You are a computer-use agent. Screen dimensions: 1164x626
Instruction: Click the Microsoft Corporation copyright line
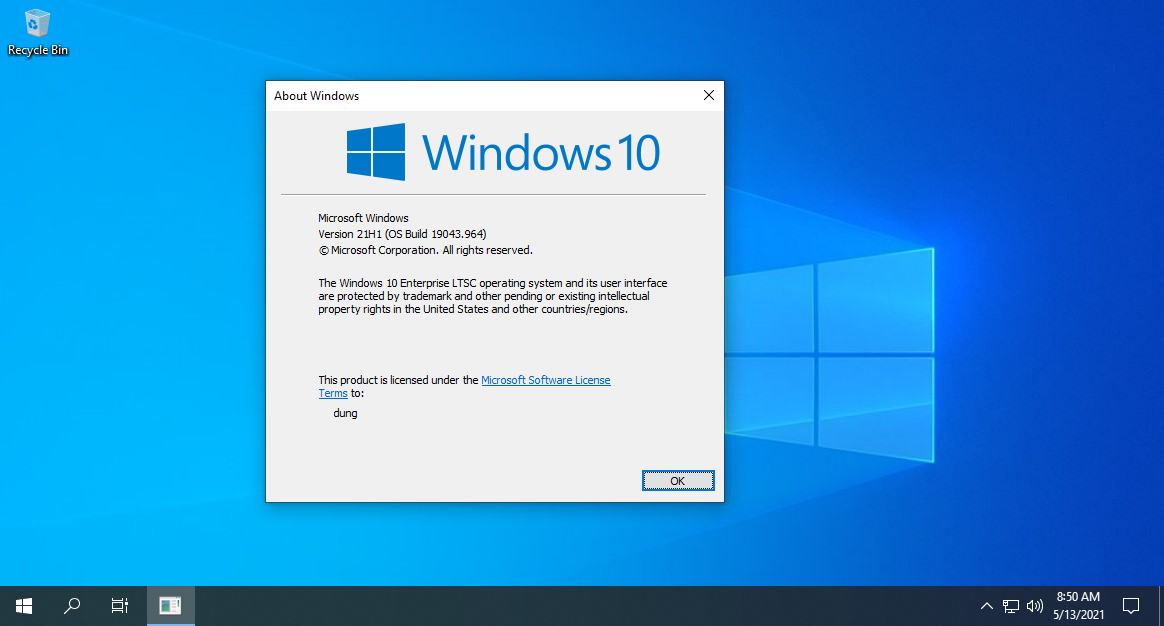point(425,250)
